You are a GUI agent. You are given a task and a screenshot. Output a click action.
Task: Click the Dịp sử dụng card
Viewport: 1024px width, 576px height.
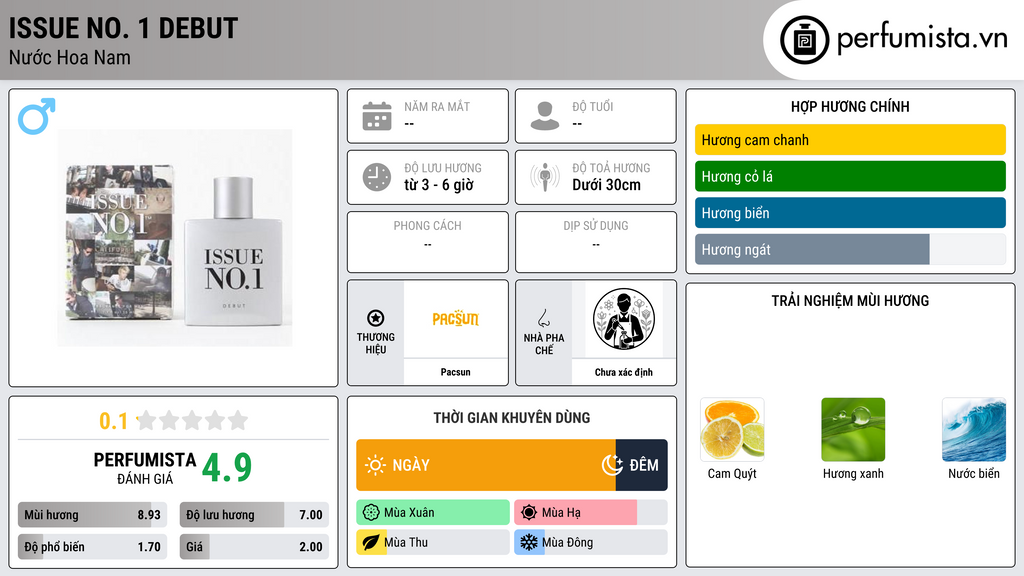(x=596, y=242)
